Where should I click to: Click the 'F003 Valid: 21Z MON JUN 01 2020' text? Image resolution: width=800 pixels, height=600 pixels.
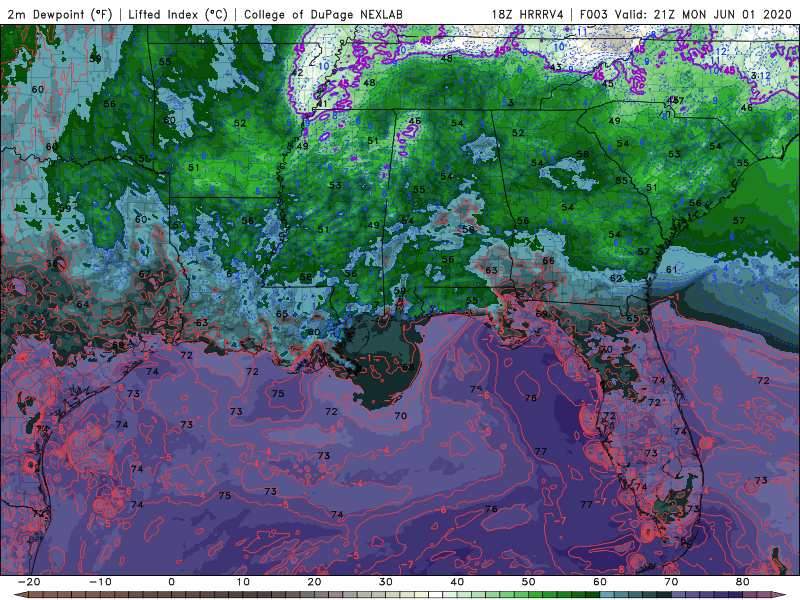click(686, 14)
